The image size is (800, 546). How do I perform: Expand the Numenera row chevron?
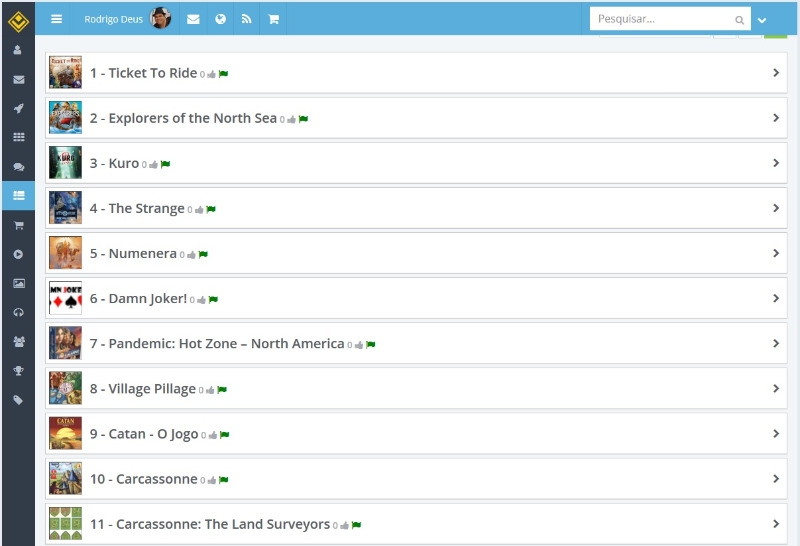776,253
